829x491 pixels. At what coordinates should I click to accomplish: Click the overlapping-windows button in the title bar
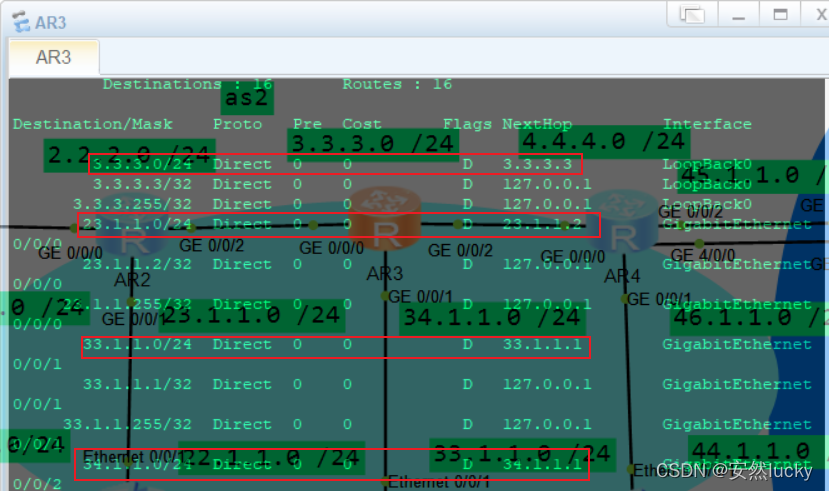click(x=692, y=14)
